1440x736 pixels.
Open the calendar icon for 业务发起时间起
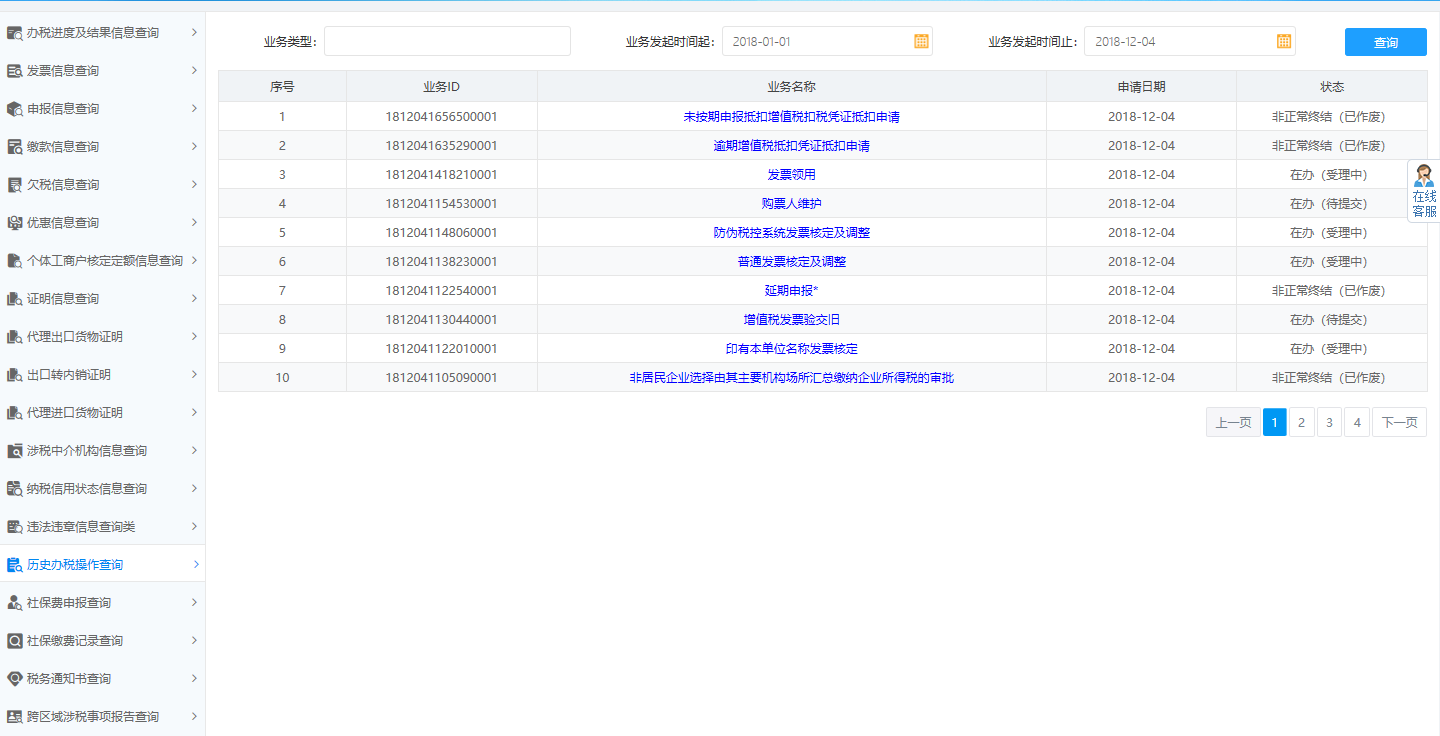(x=920, y=41)
